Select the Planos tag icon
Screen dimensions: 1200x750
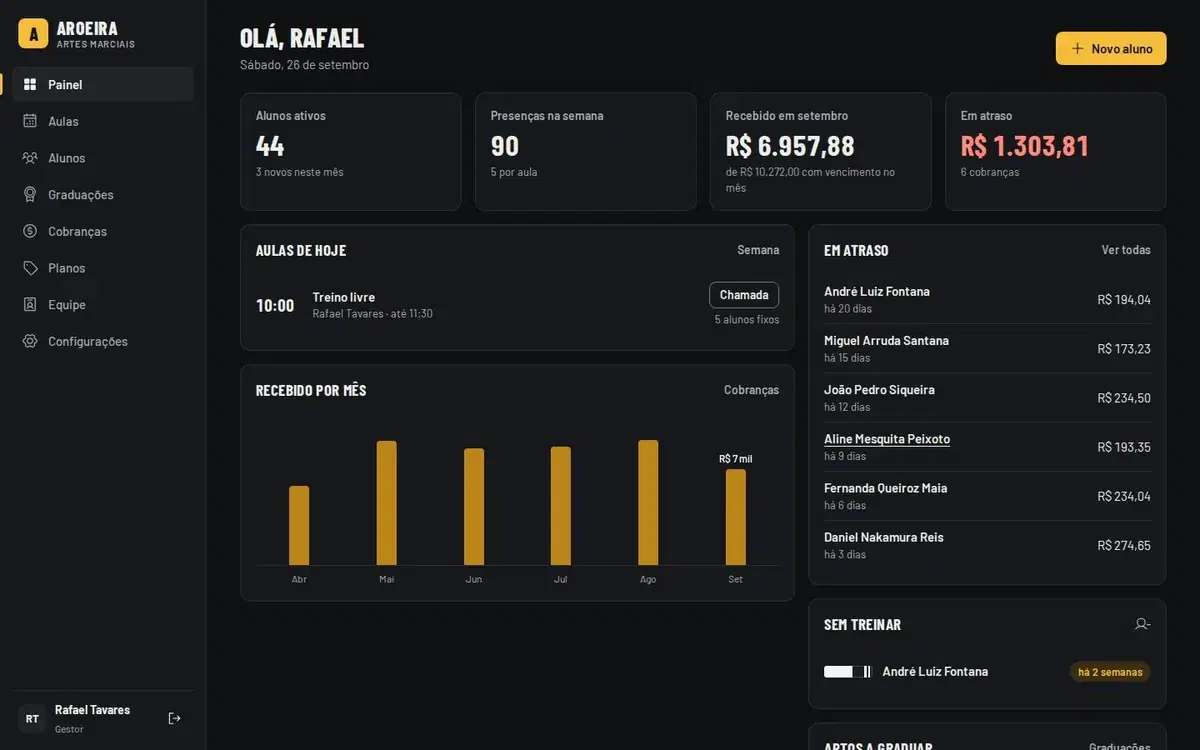tap(30, 268)
